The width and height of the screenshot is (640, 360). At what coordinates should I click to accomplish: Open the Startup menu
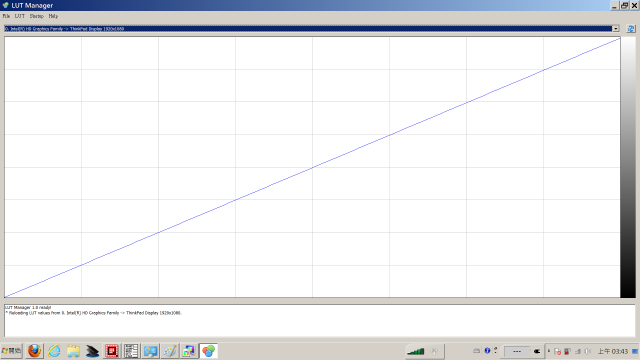point(36,16)
